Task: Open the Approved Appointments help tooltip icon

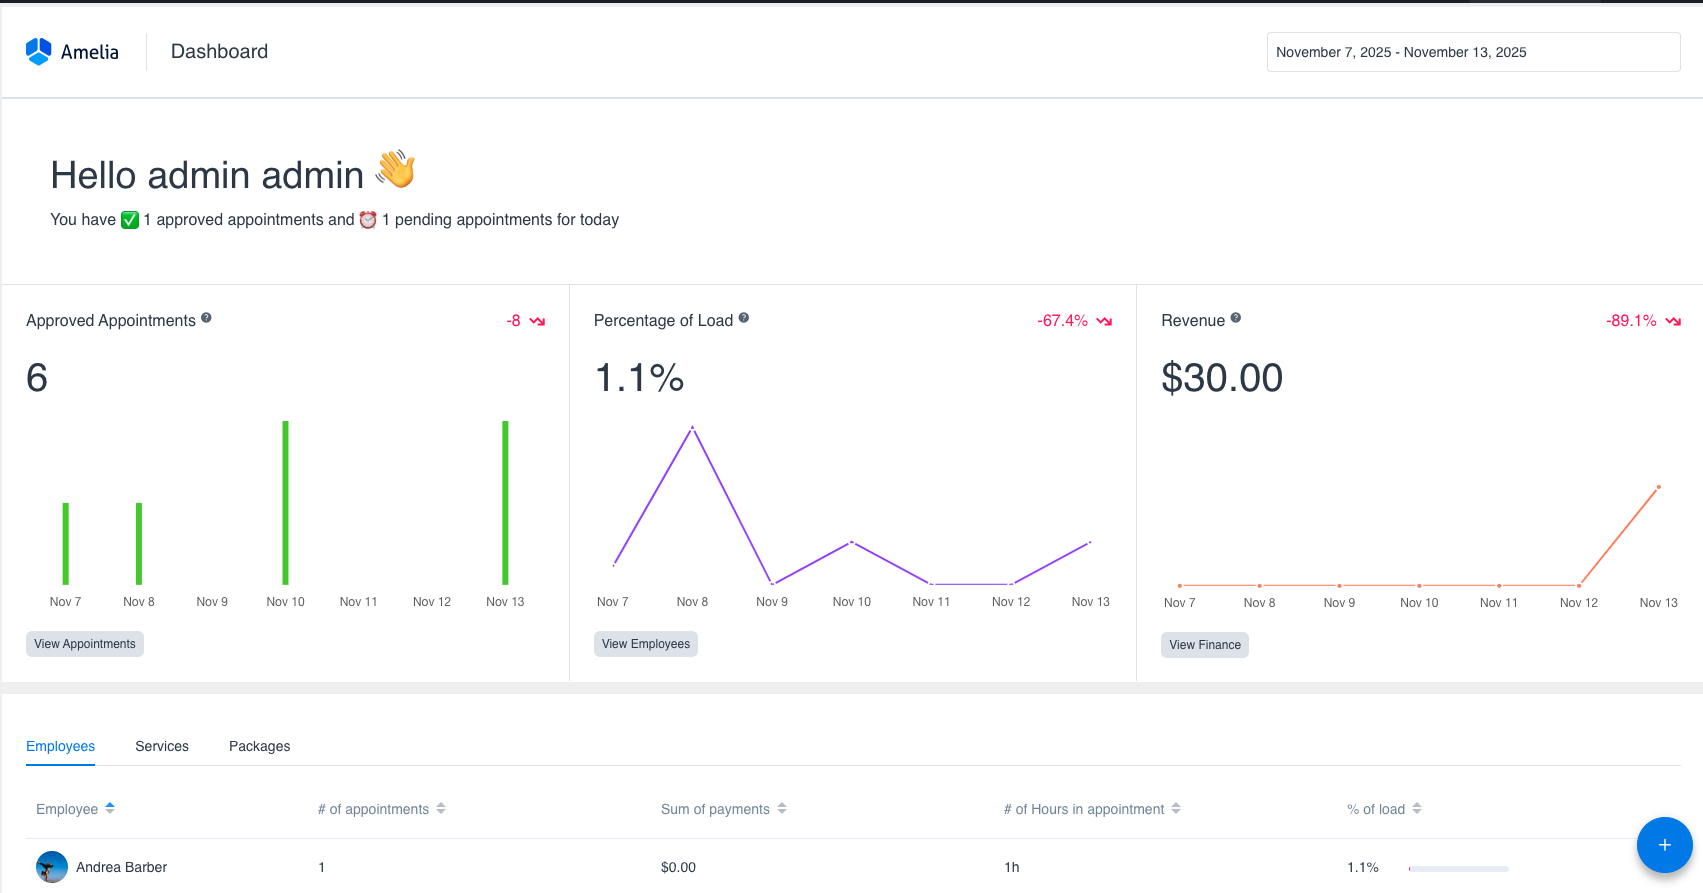Action: 206,318
